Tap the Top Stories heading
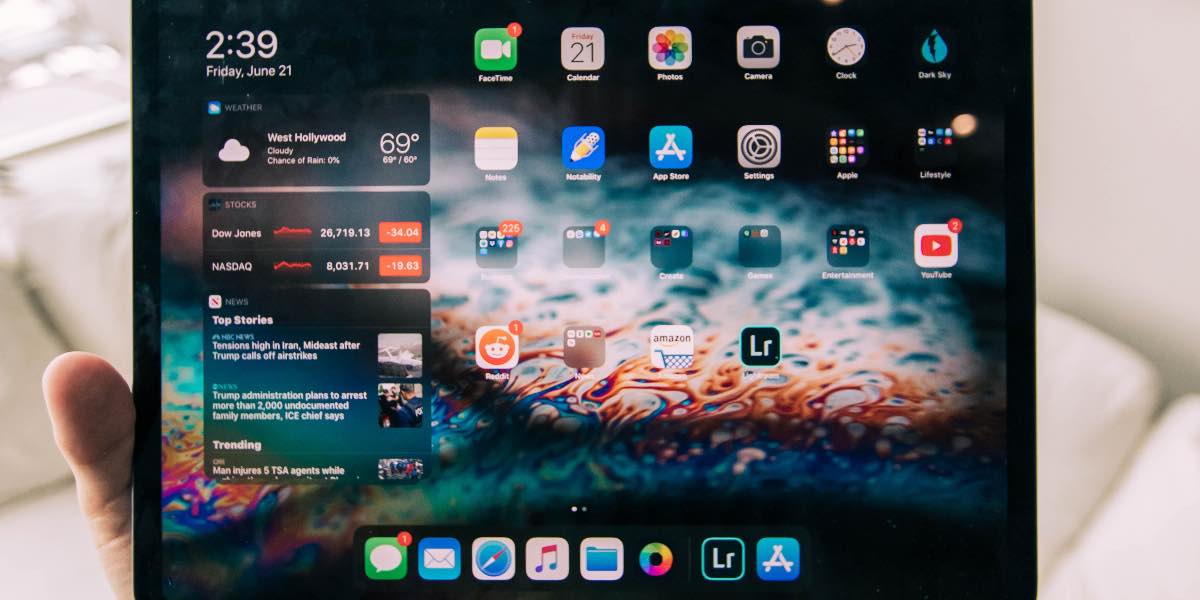This screenshot has width=1200, height=600. [x=242, y=320]
